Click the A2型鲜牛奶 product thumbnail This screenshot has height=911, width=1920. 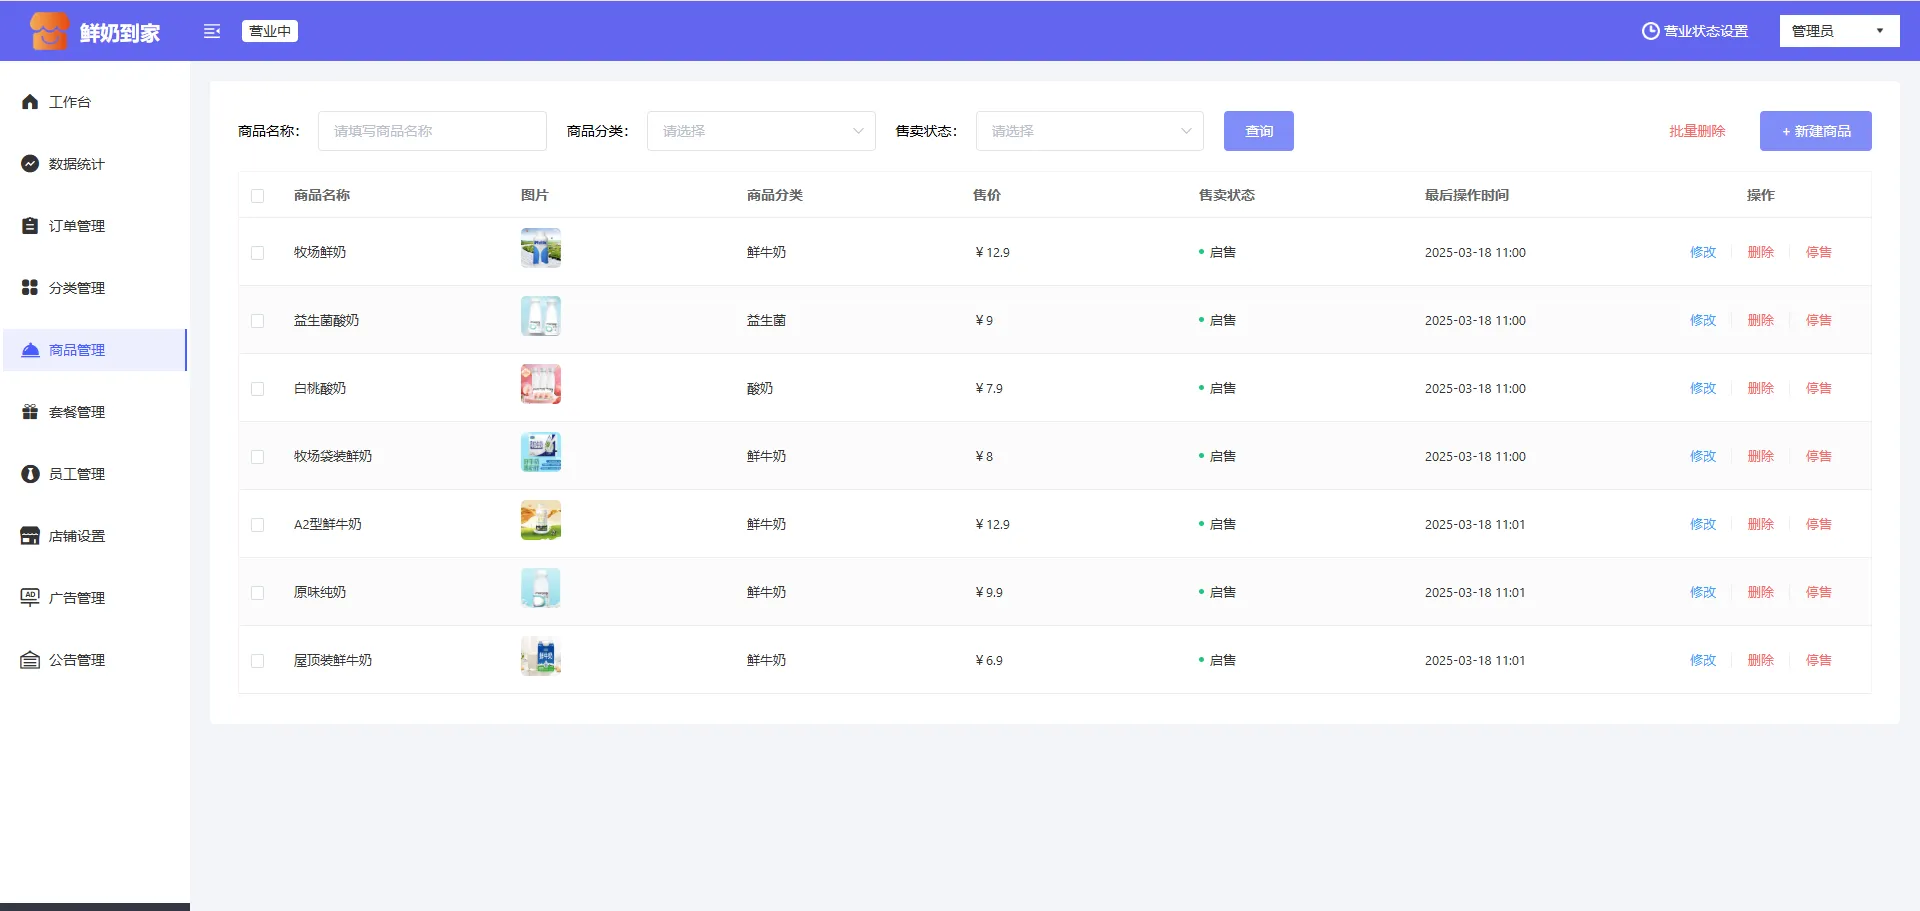tap(540, 520)
